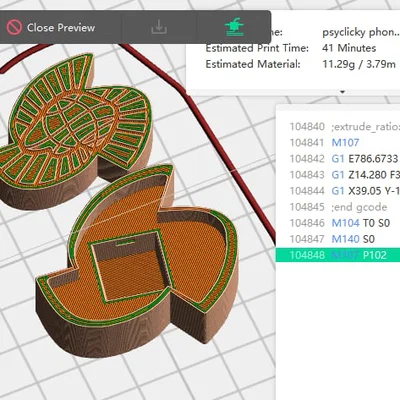This screenshot has width=400, height=400.
Task: Select G-code line 104847 M140 S0
Action: click(x=338, y=239)
